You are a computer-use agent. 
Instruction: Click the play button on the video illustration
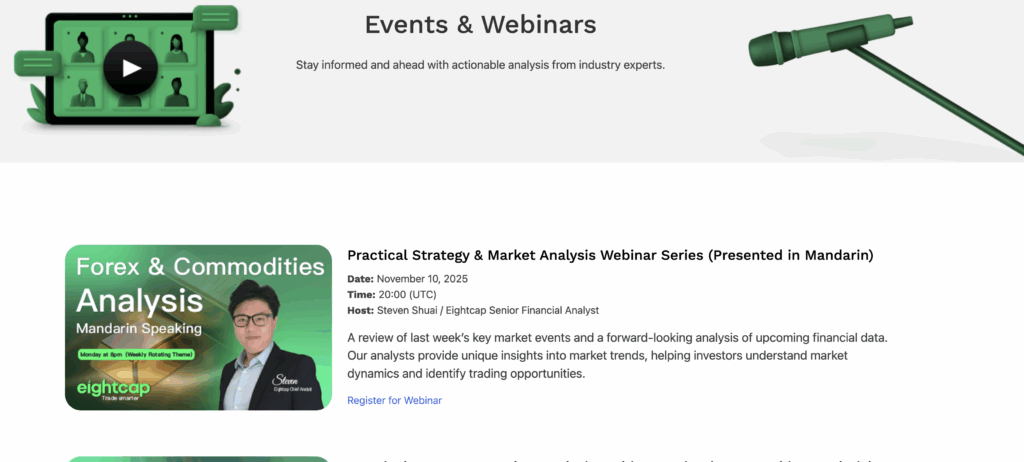pyautogui.click(x=130, y=68)
